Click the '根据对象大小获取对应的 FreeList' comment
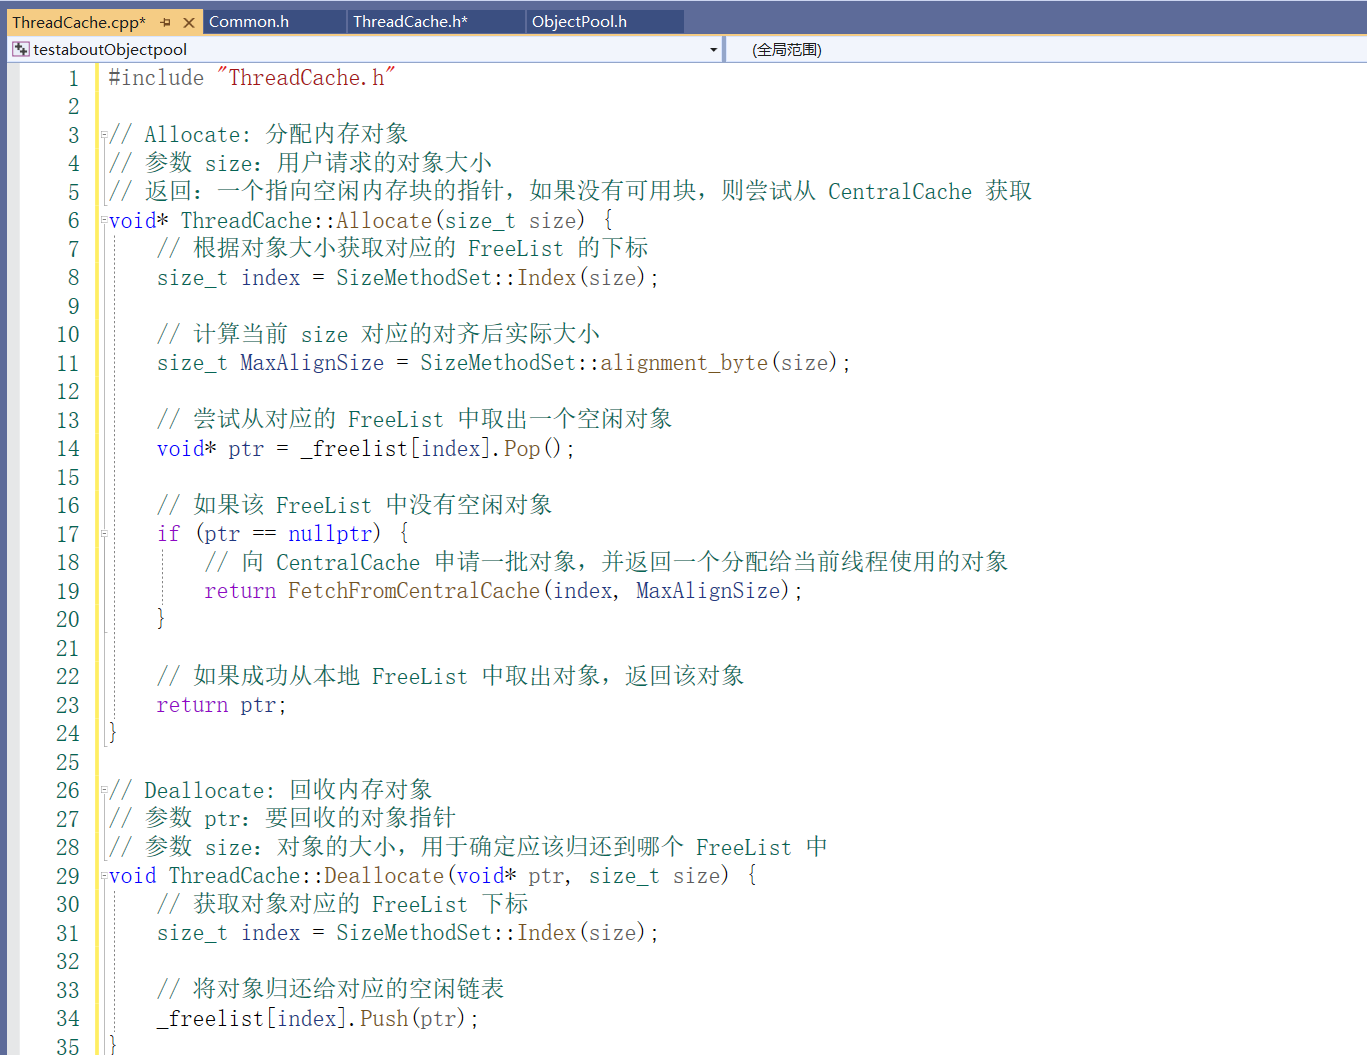Viewport: 1367px width, 1055px height. (x=402, y=248)
